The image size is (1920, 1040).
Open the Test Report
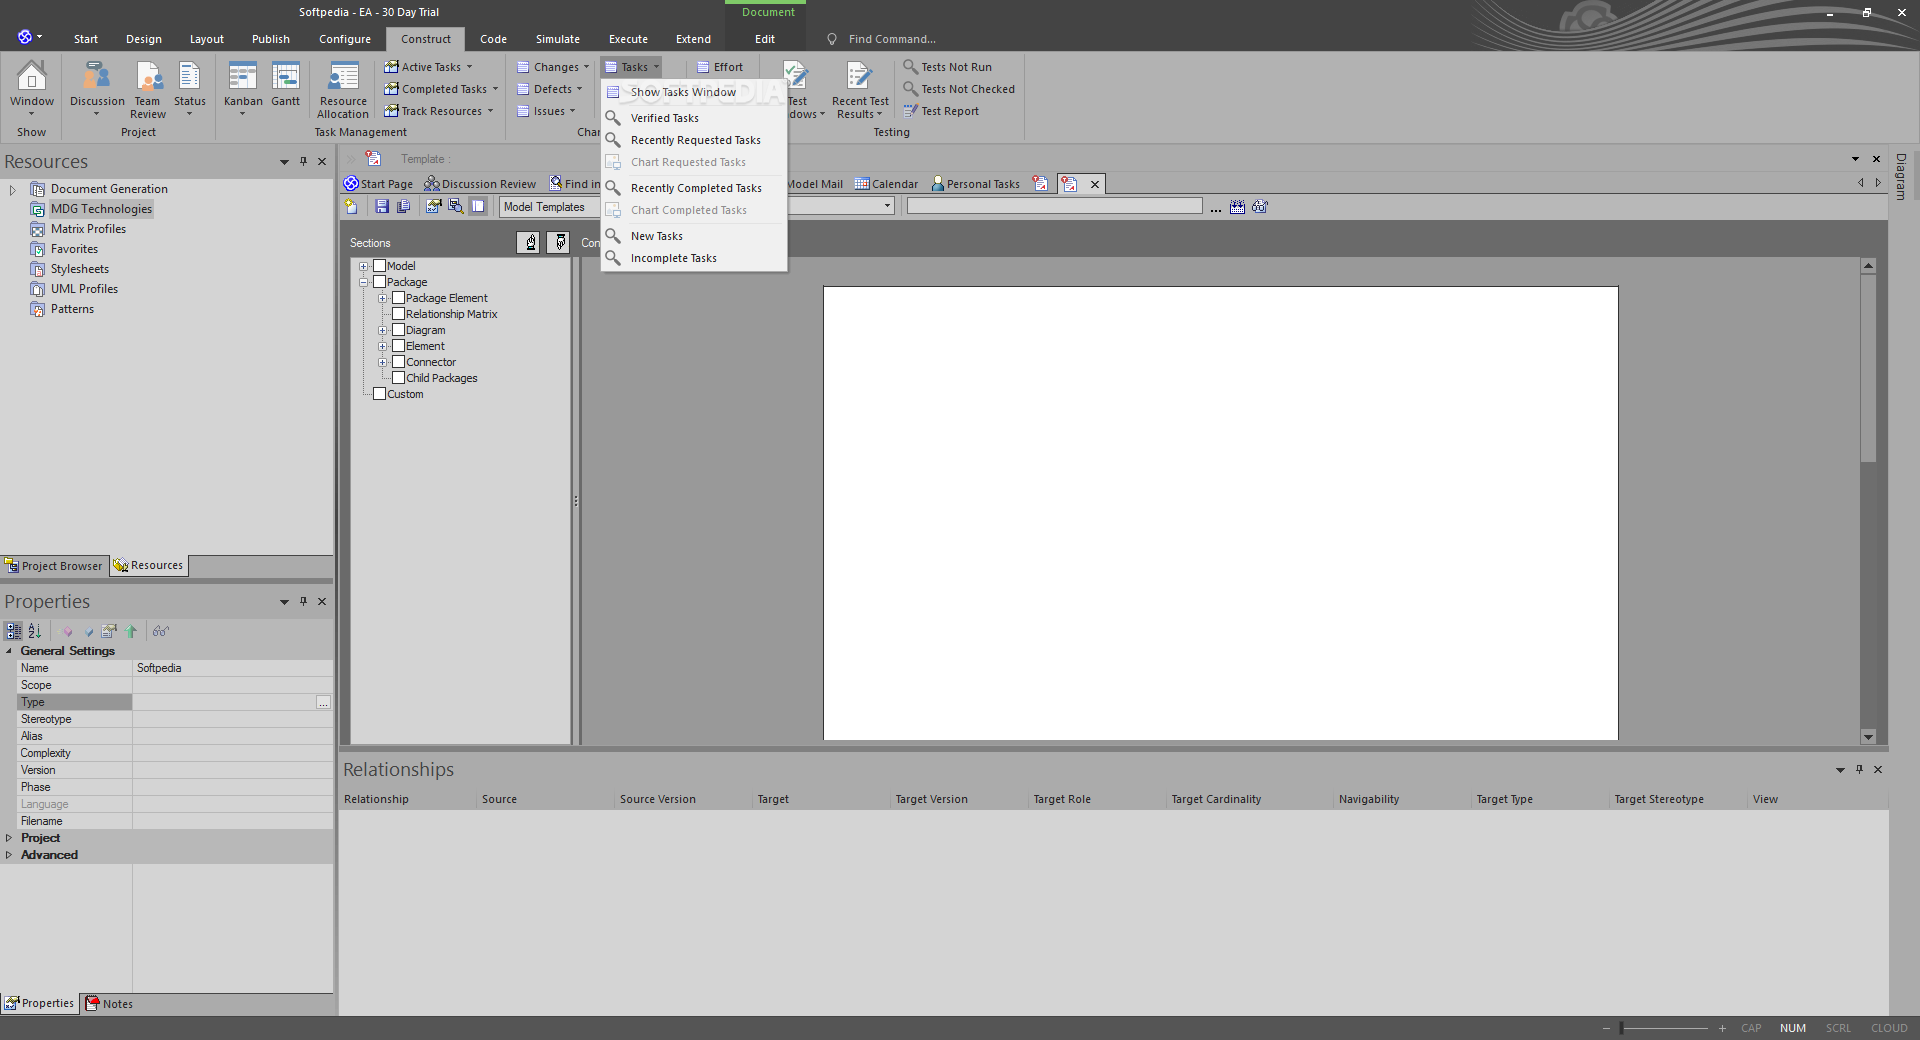[941, 111]
